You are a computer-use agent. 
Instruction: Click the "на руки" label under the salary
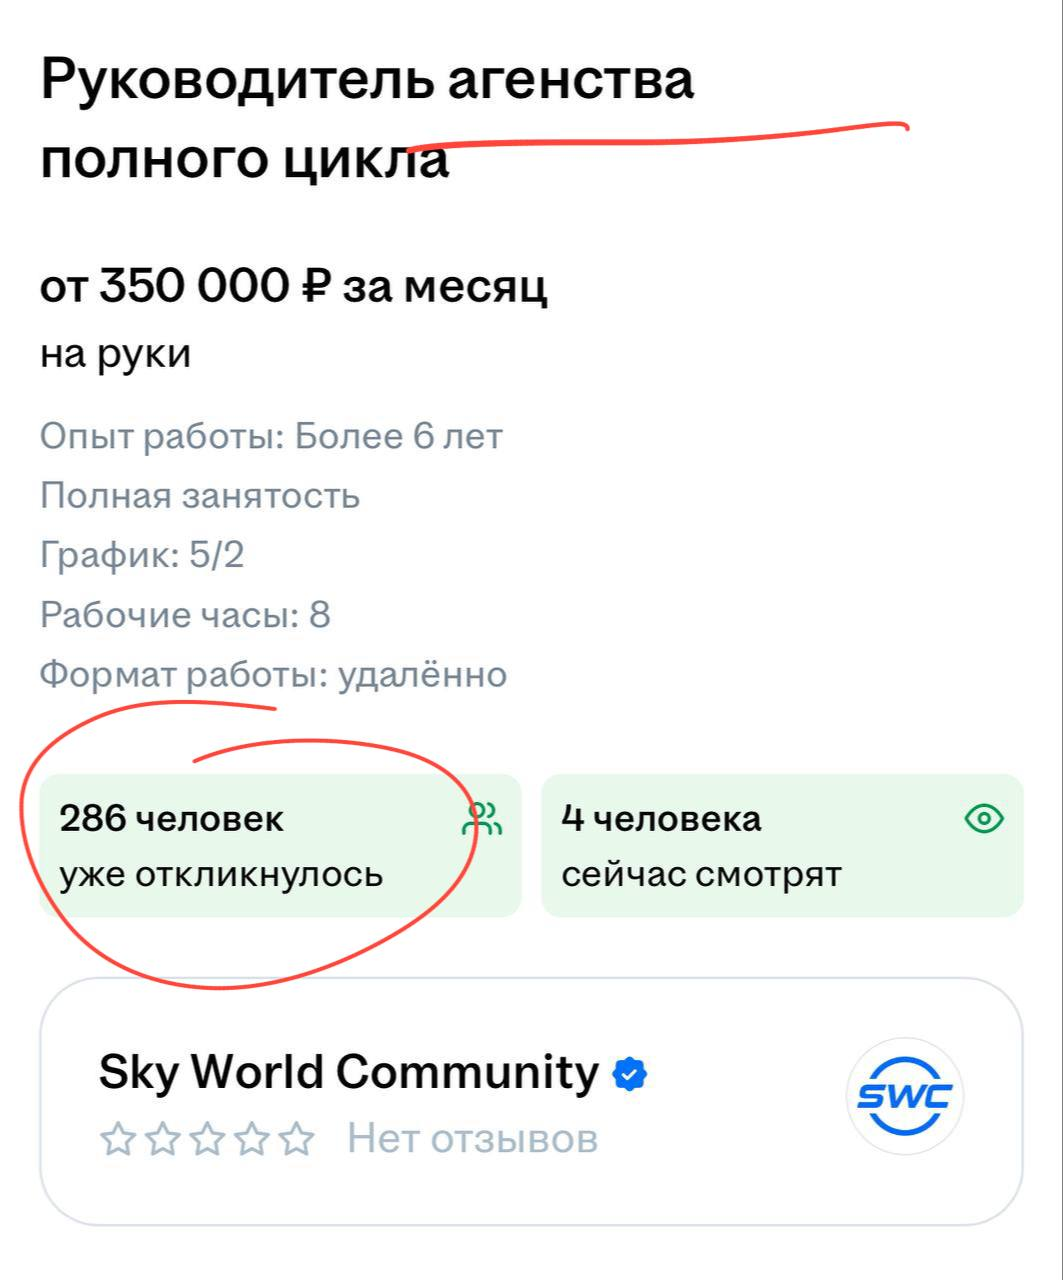coord(115,354)
